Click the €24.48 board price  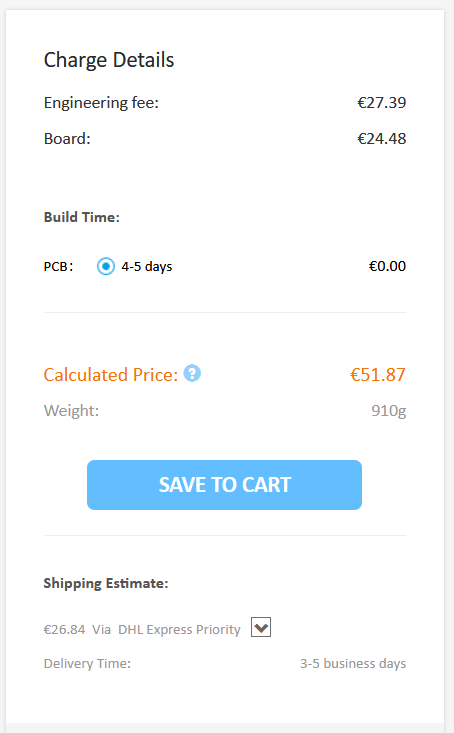tap(382, 139)
